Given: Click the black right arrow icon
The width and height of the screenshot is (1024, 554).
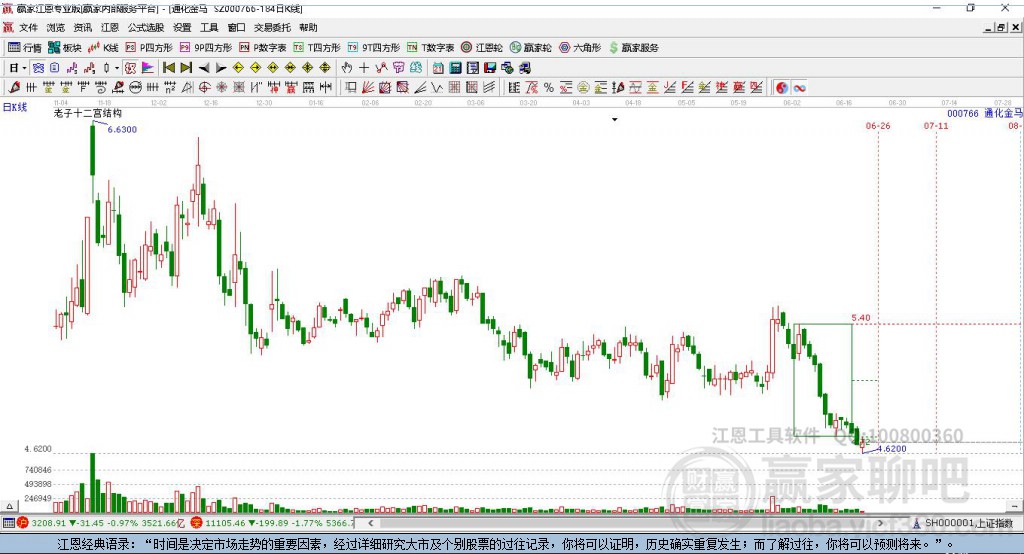Looking at the screenshot, I should pyautogui.click(x=221, y=67).
